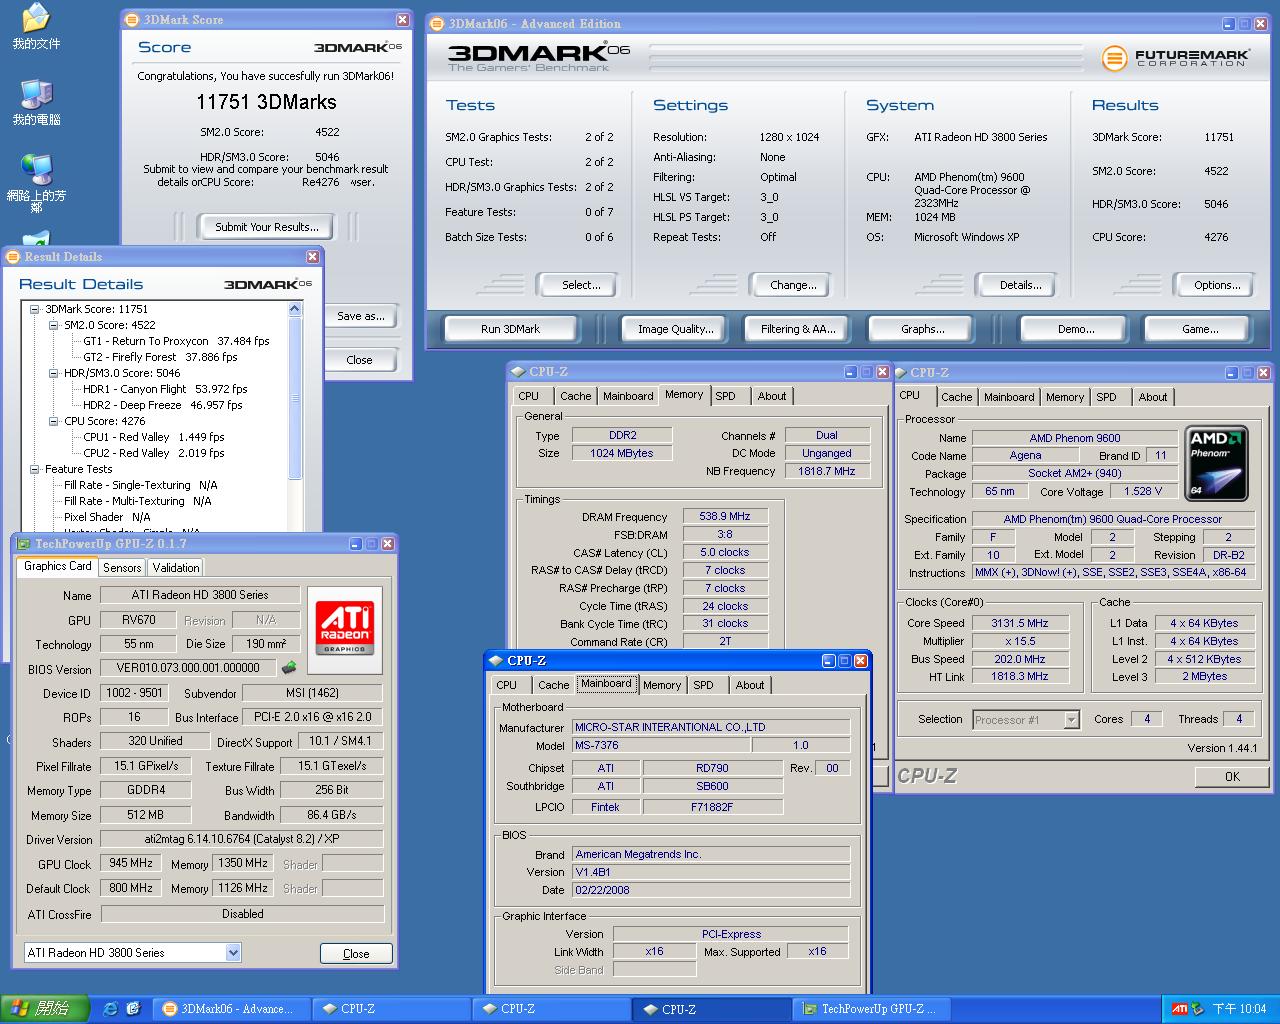The image size is (1280, 1024).
Task: Click OK in the CPU-Z window
Action: point(1232,777)
